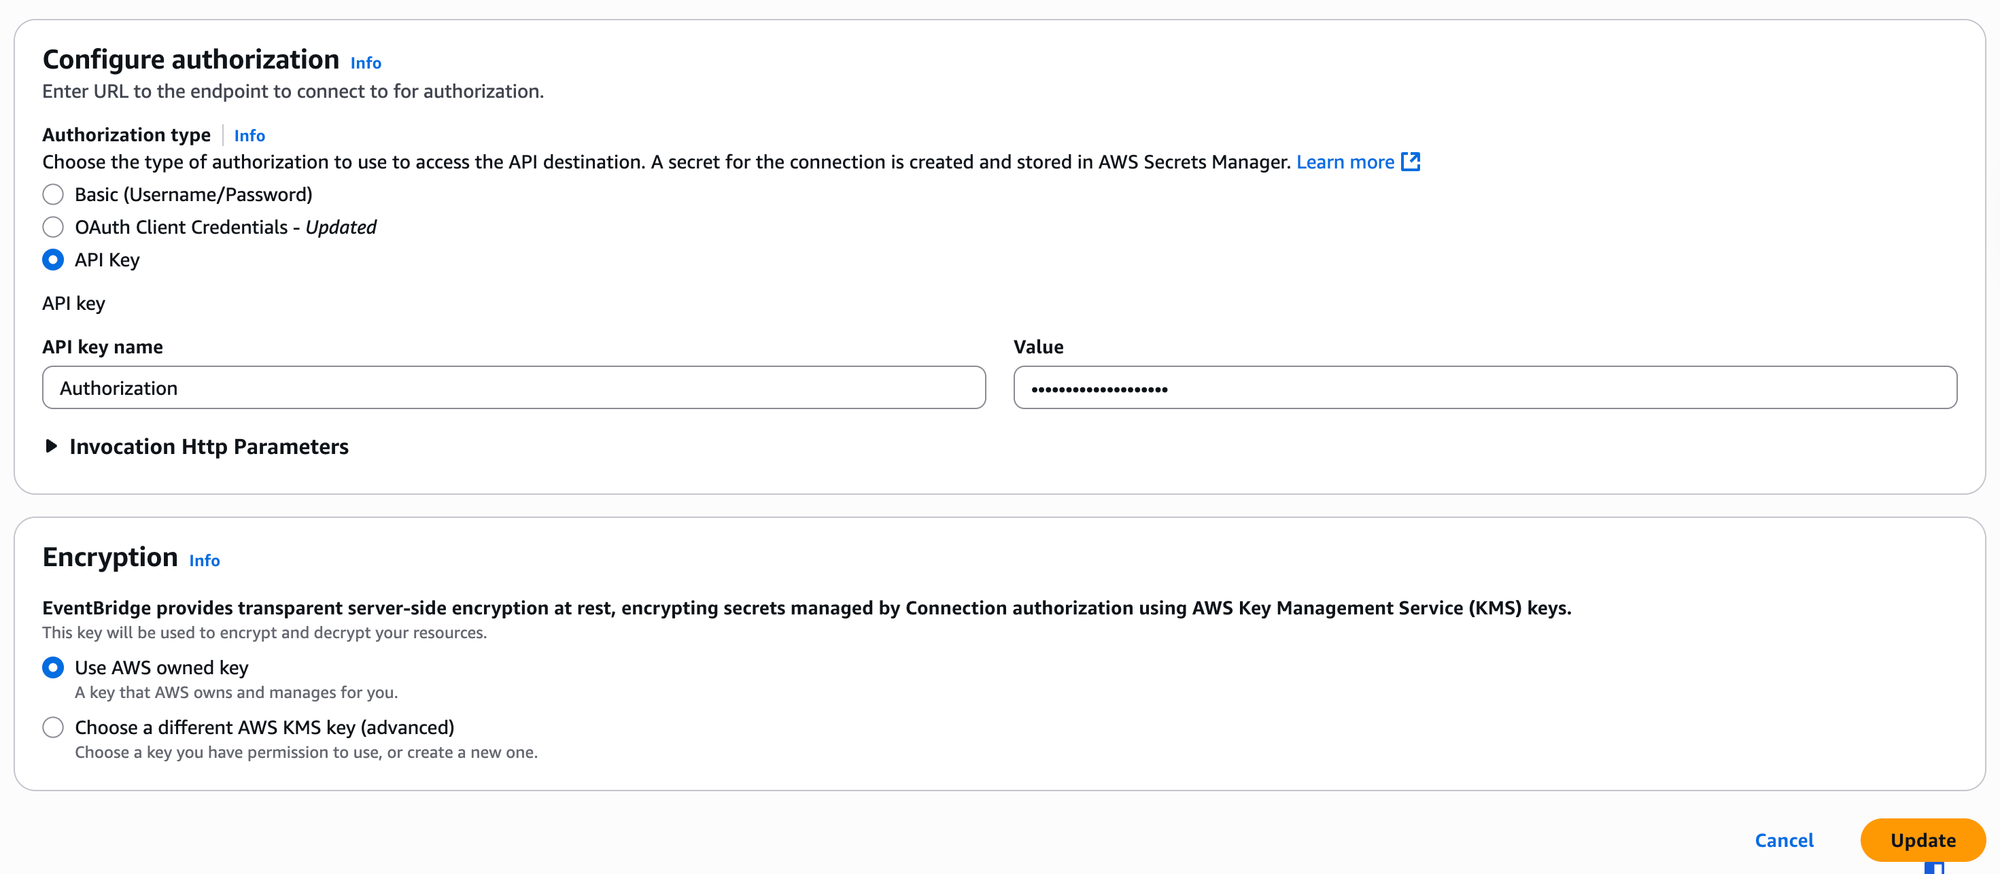Select OAuth Client Credentials radio button

(53, 227)
